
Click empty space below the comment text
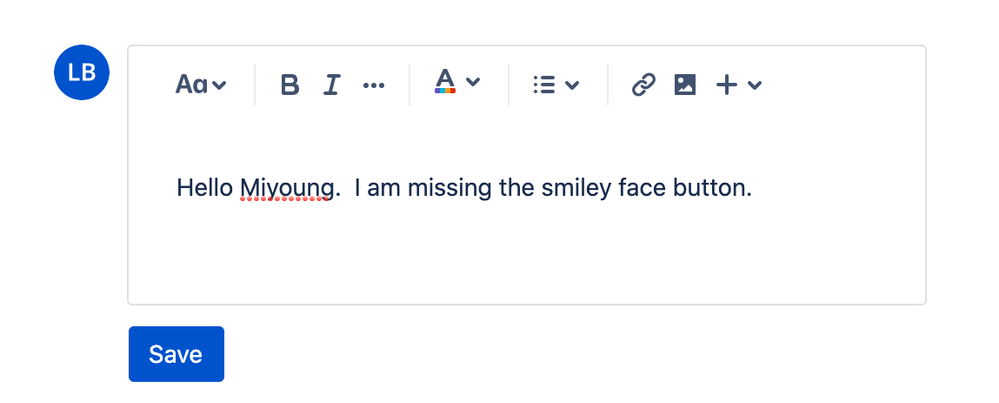tap(526, 255)
